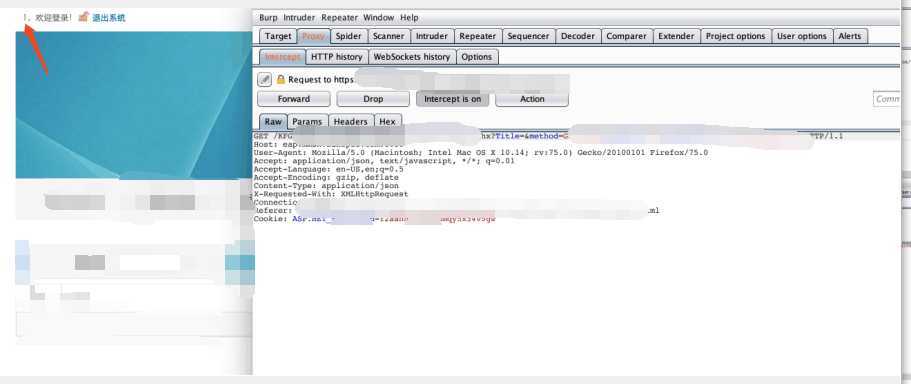Switch to the proxy Options sub-tab
The width and height of the screenshot is (911, 384).
477,57
